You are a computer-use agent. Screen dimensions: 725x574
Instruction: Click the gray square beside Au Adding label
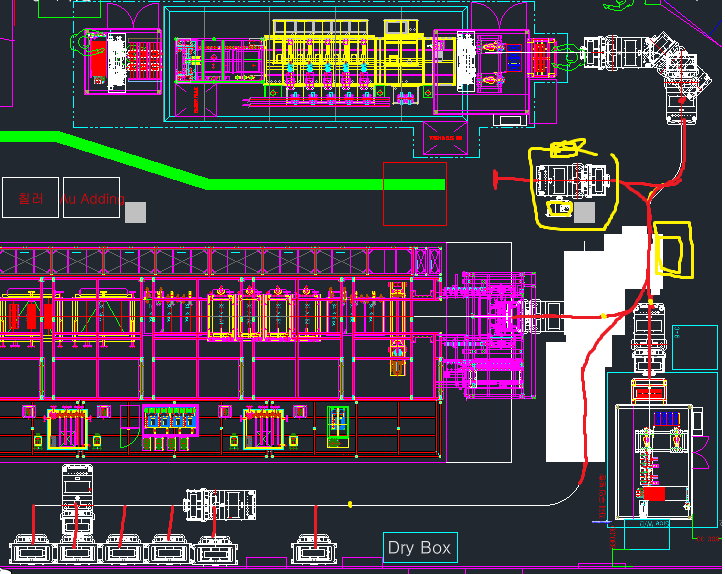point(135,212)
